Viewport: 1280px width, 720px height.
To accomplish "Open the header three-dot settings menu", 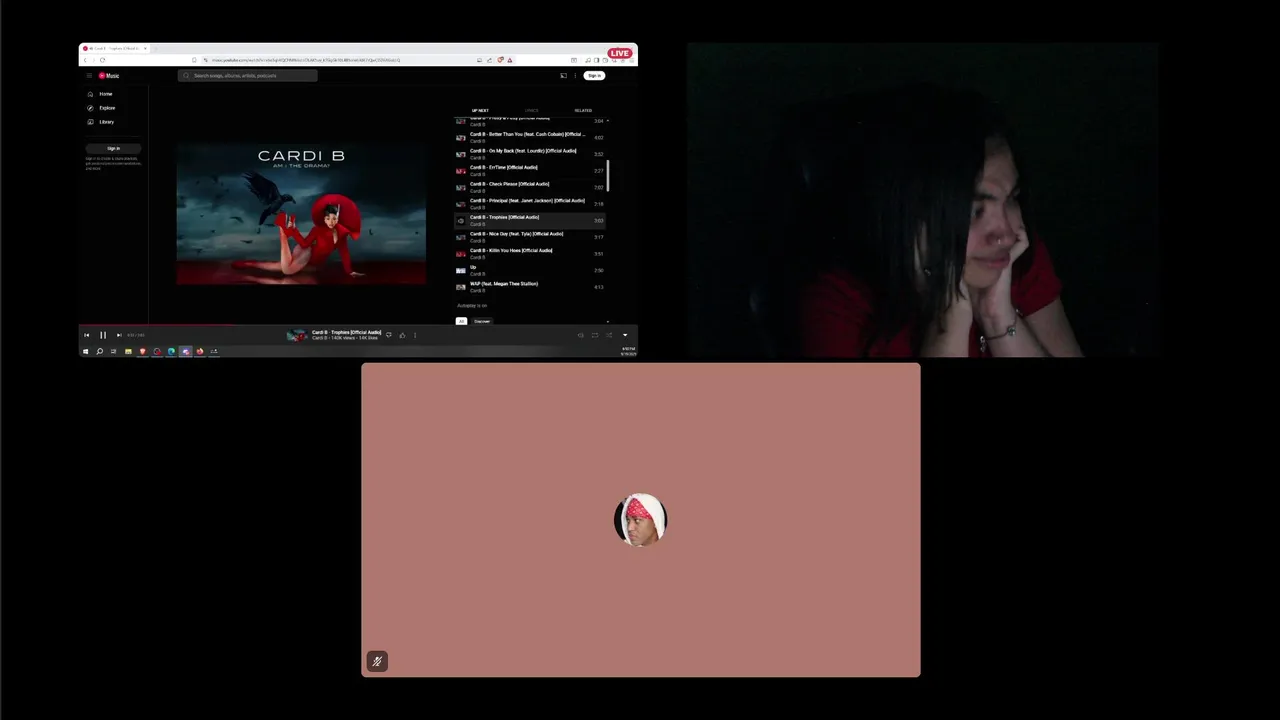I will pyautogui.click(x=575, y=76).
